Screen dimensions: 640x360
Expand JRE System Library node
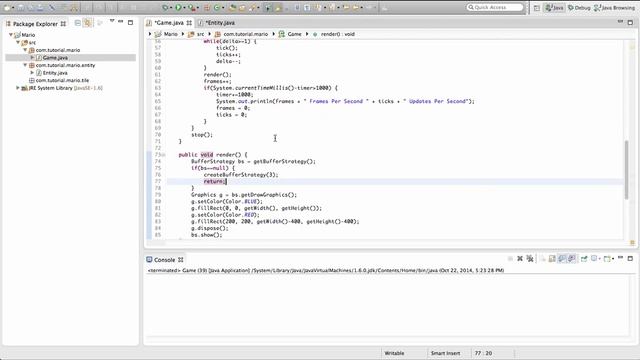[x=18, y=88]
